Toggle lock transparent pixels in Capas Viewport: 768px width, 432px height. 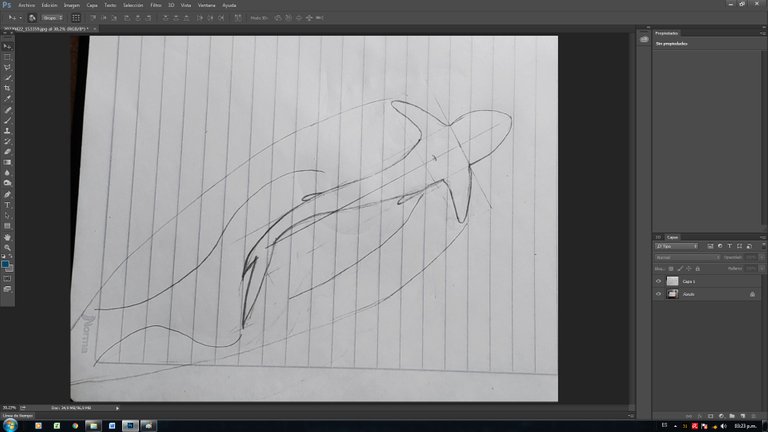click(671, 268)
